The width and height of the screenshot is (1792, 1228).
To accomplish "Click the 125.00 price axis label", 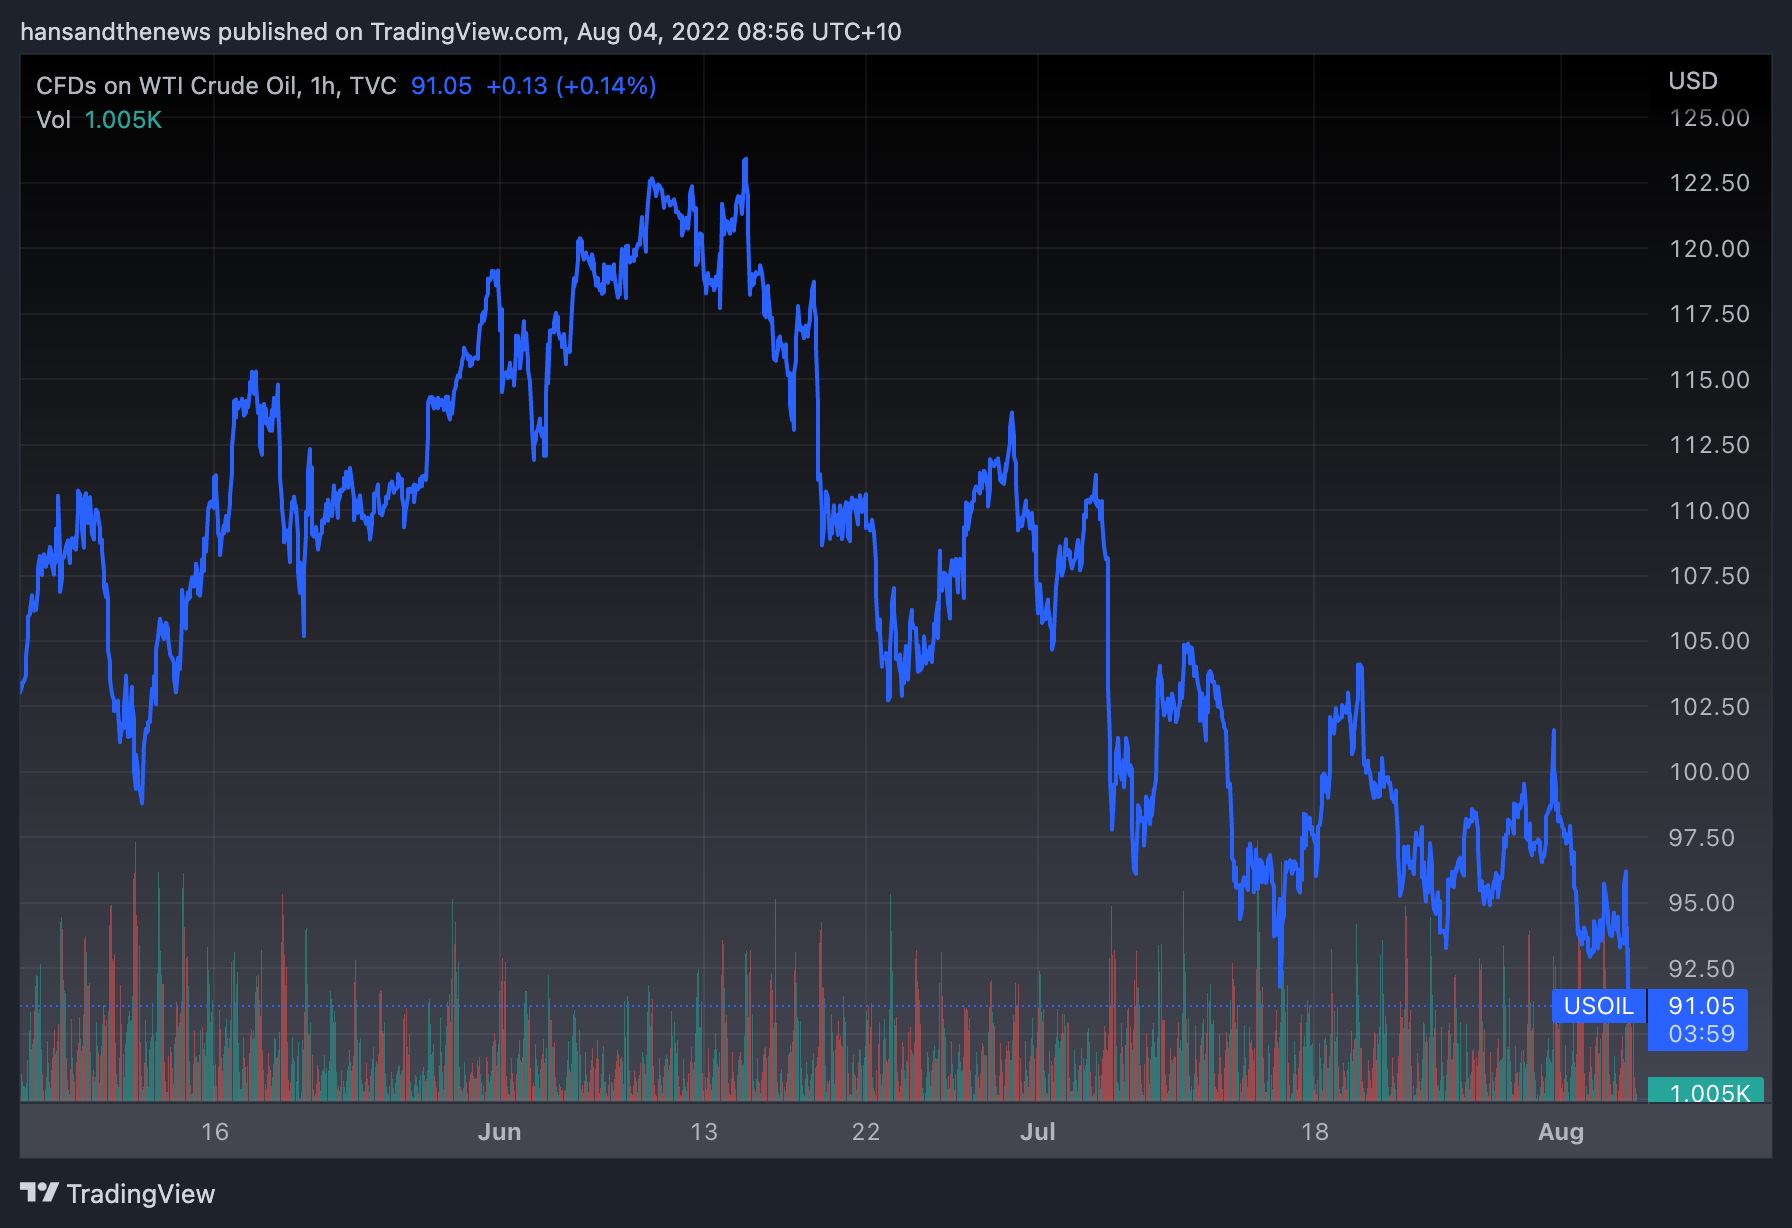I will (x=1709, y=118).
